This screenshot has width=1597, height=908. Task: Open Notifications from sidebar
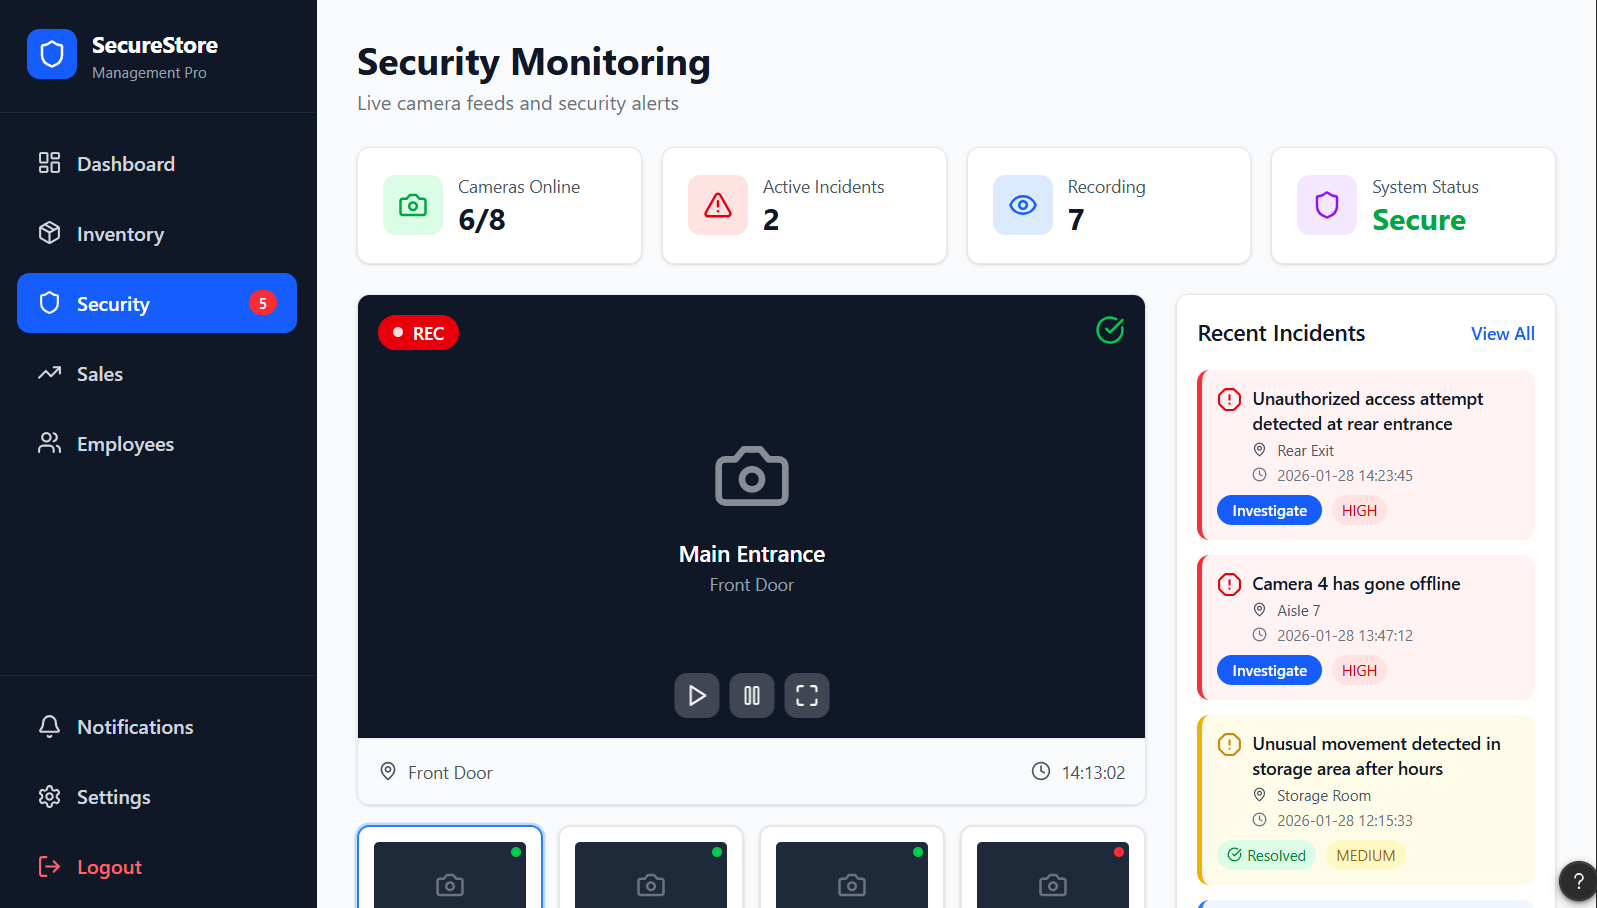tap(157, 727)
